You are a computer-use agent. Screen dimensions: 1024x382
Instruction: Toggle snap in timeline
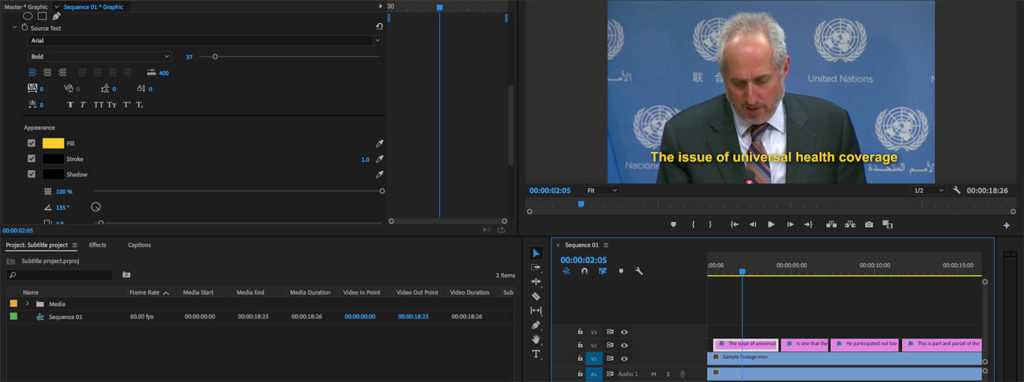(x=584, y=271)
